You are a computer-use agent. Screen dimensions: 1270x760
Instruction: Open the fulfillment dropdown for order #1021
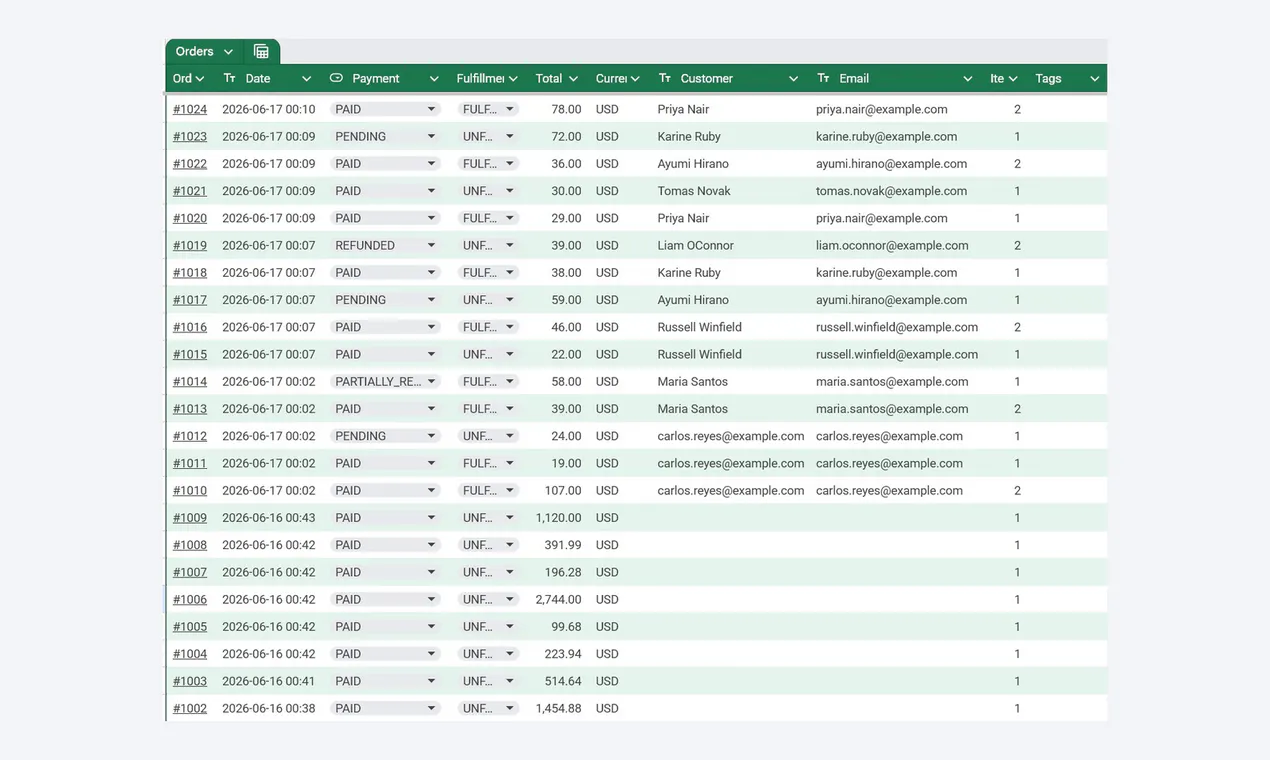510,191
